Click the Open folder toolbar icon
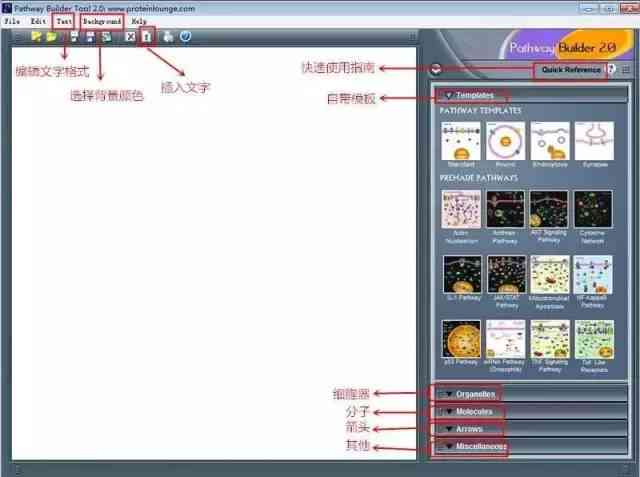The width and height of the screenshot is (640, 477). point(51,37)
